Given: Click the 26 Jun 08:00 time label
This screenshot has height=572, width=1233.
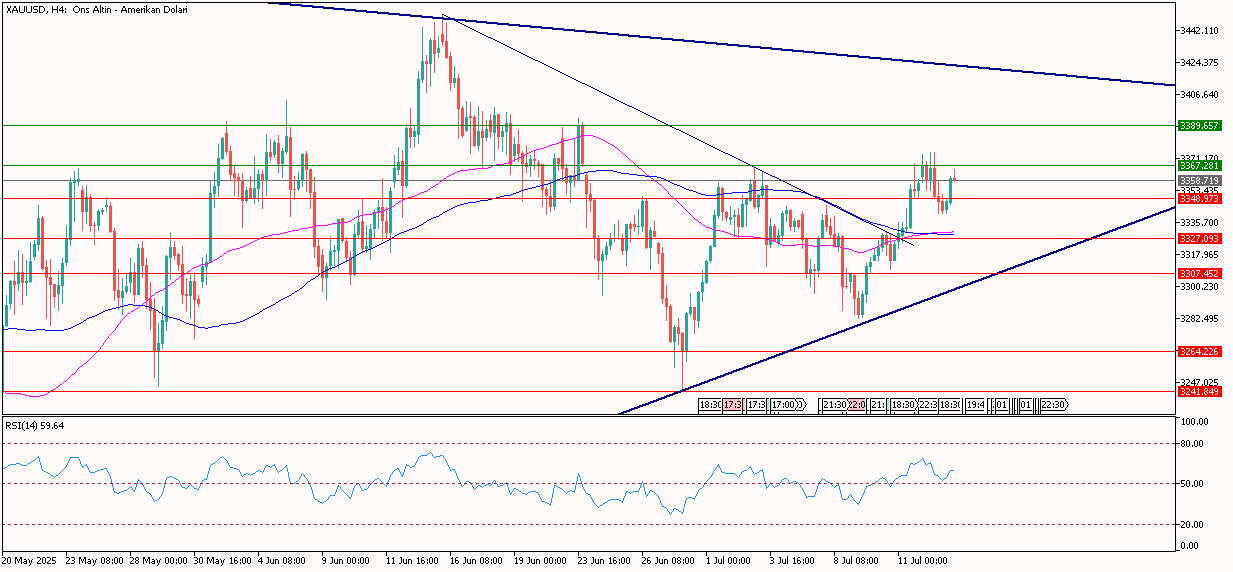Looking at the screenshot, I should tap(670, 561).
